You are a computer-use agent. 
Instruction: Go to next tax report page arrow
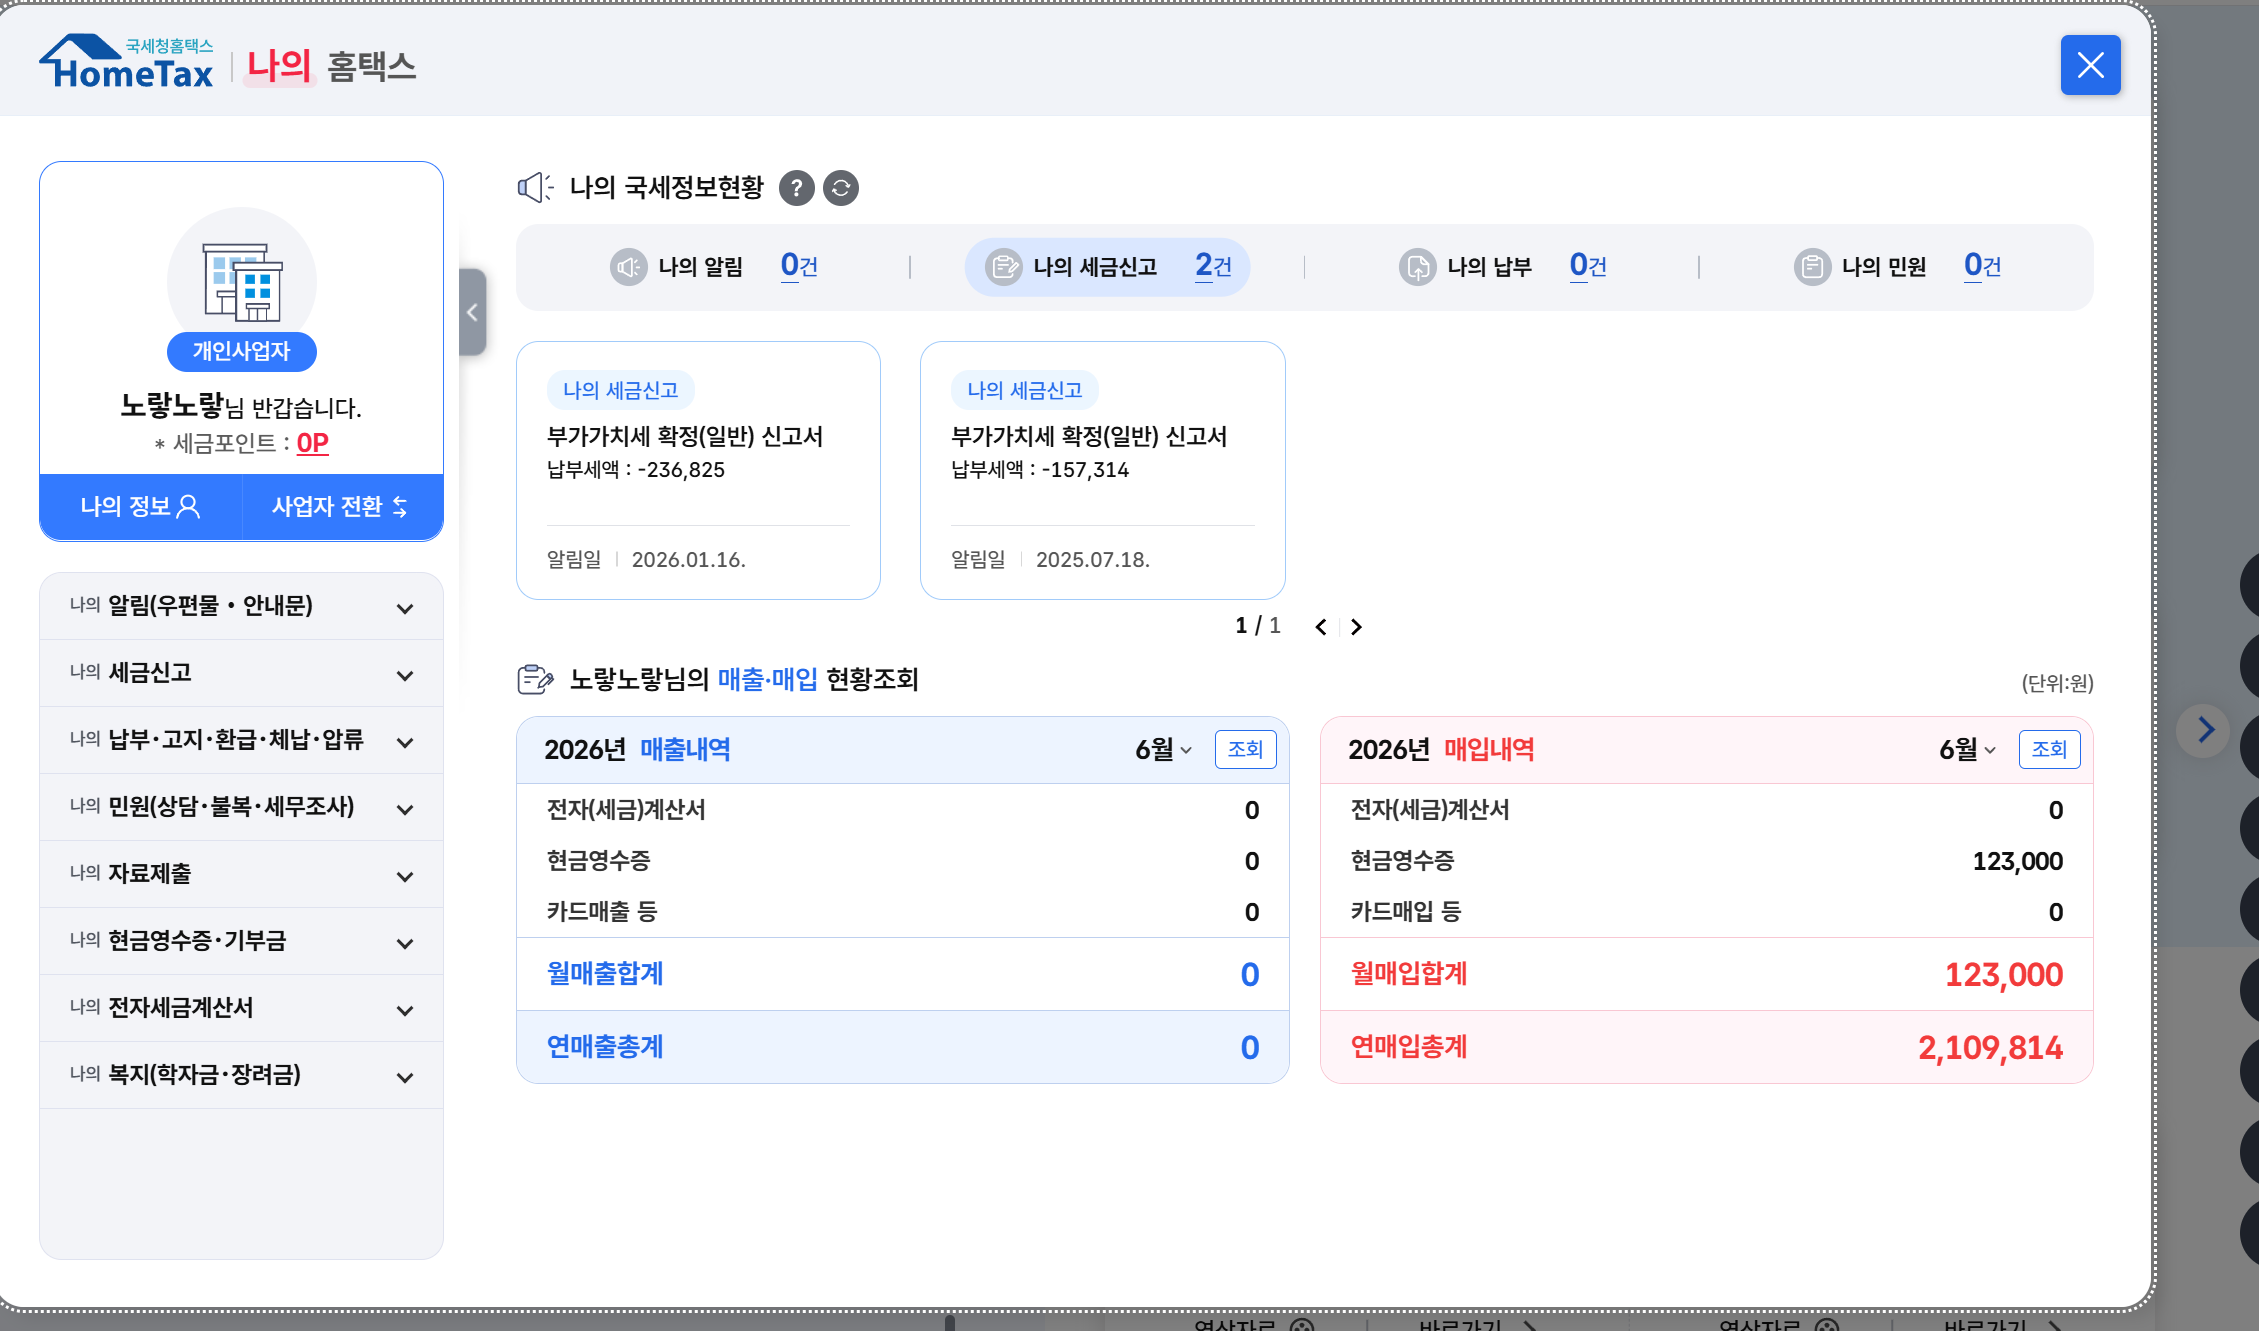(1356, 627)
